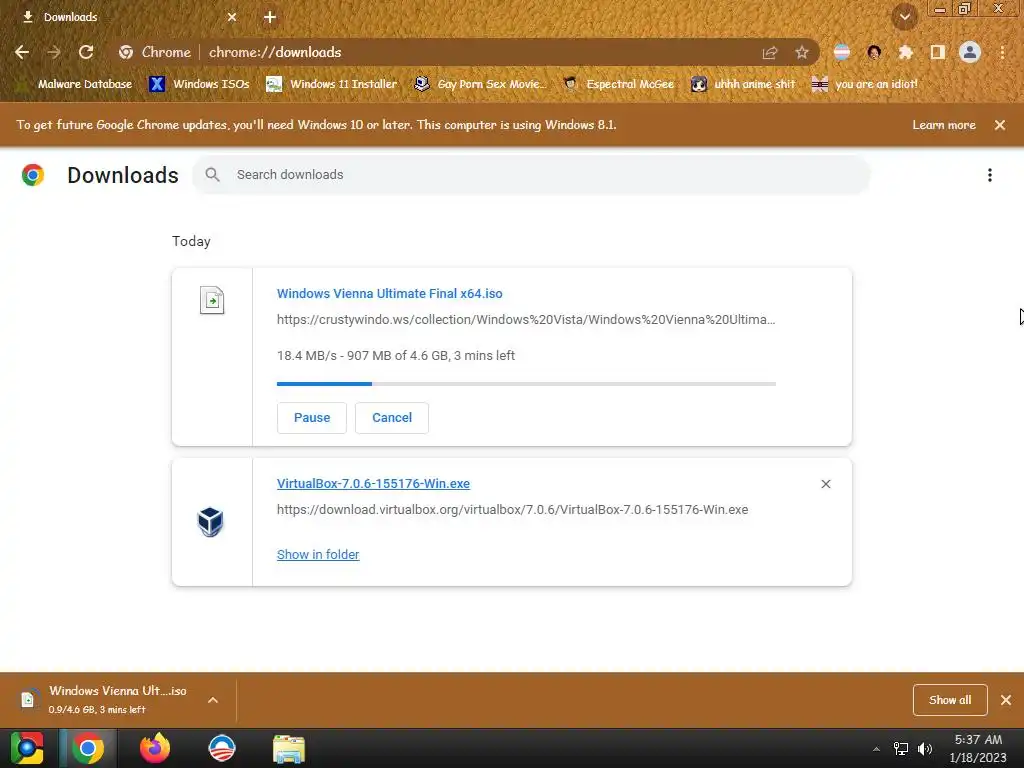Open the network tray icon
The width and height of the screenshot is (1024, 768).
[x=901, y=749]
